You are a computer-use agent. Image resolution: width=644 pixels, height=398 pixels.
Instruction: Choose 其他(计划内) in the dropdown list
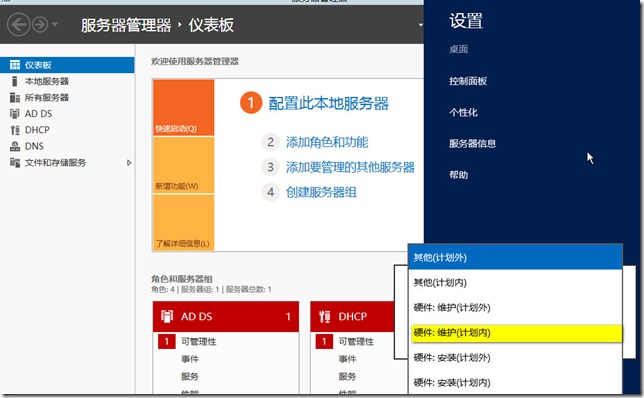point(515,283)
